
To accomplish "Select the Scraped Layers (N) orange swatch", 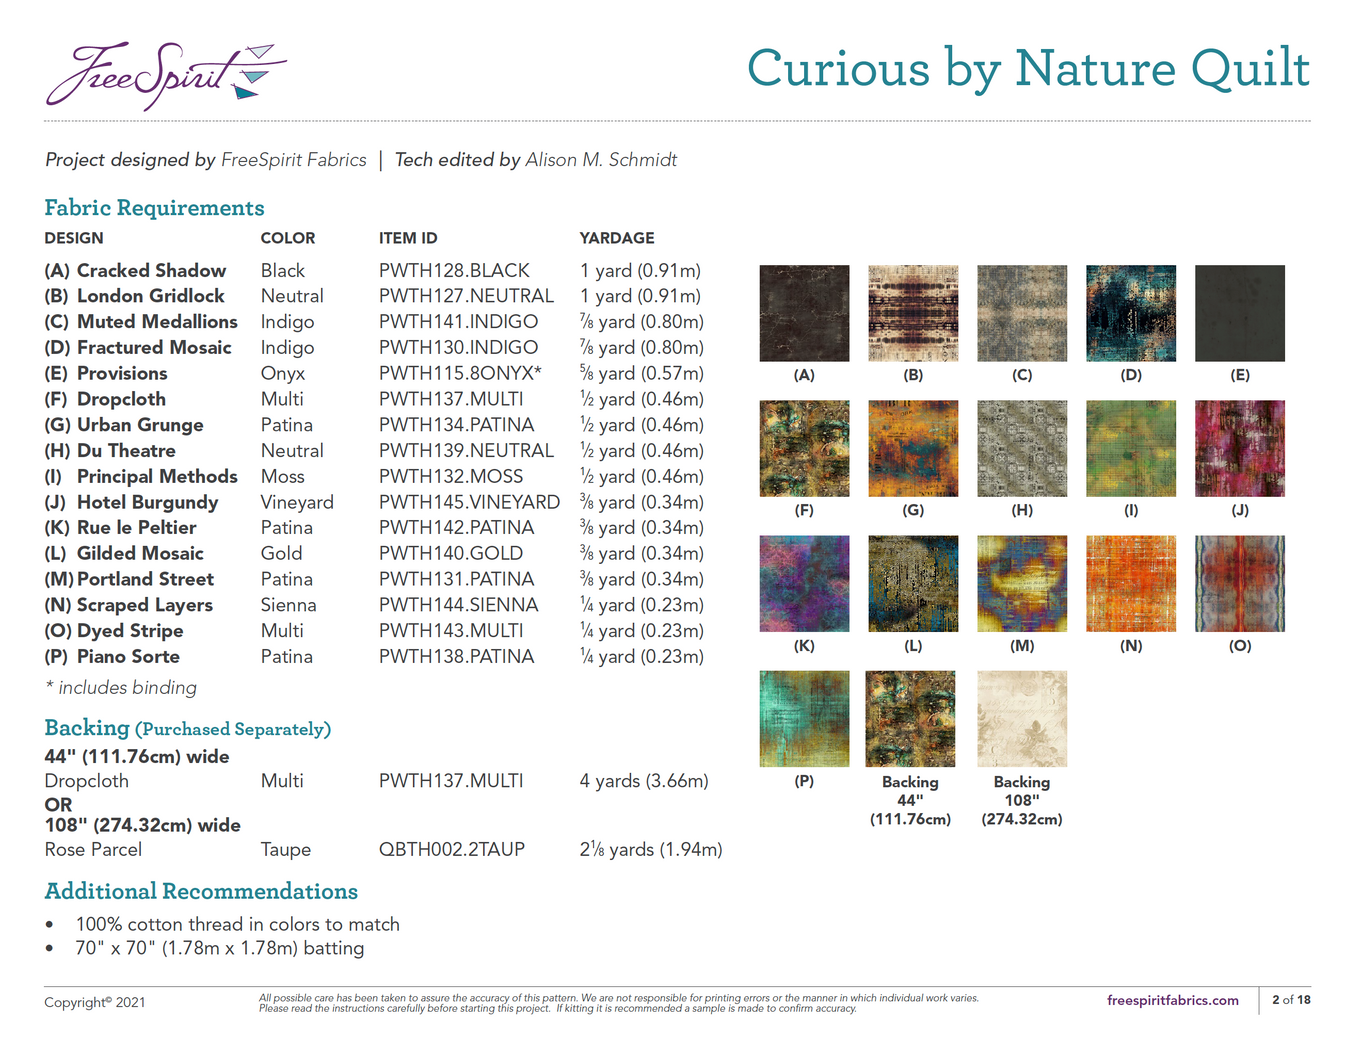I will [x=1131, y=583].
